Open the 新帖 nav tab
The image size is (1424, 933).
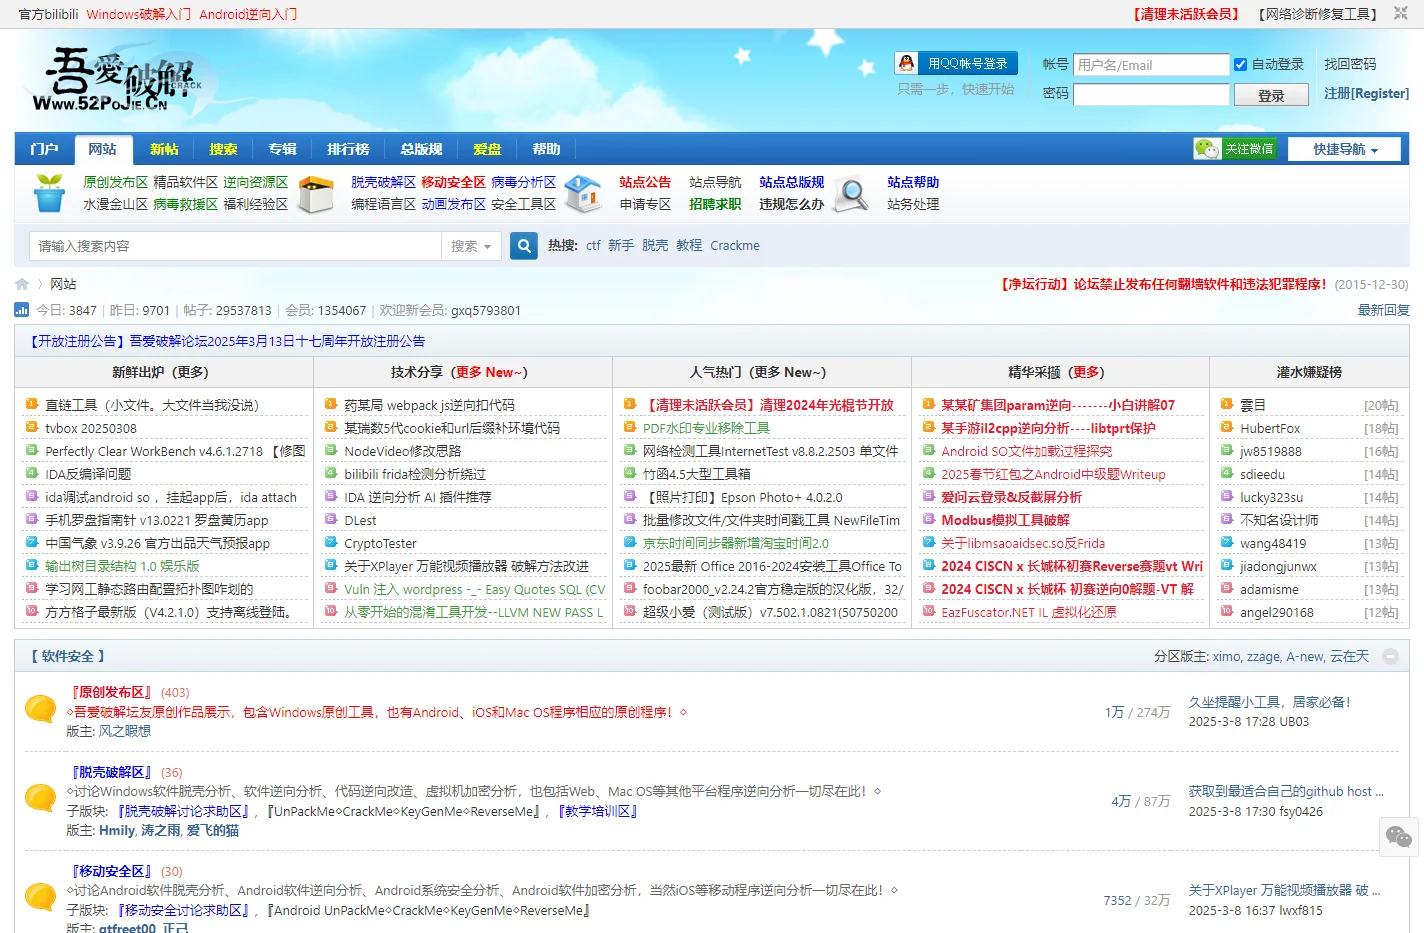coord(164,149)
